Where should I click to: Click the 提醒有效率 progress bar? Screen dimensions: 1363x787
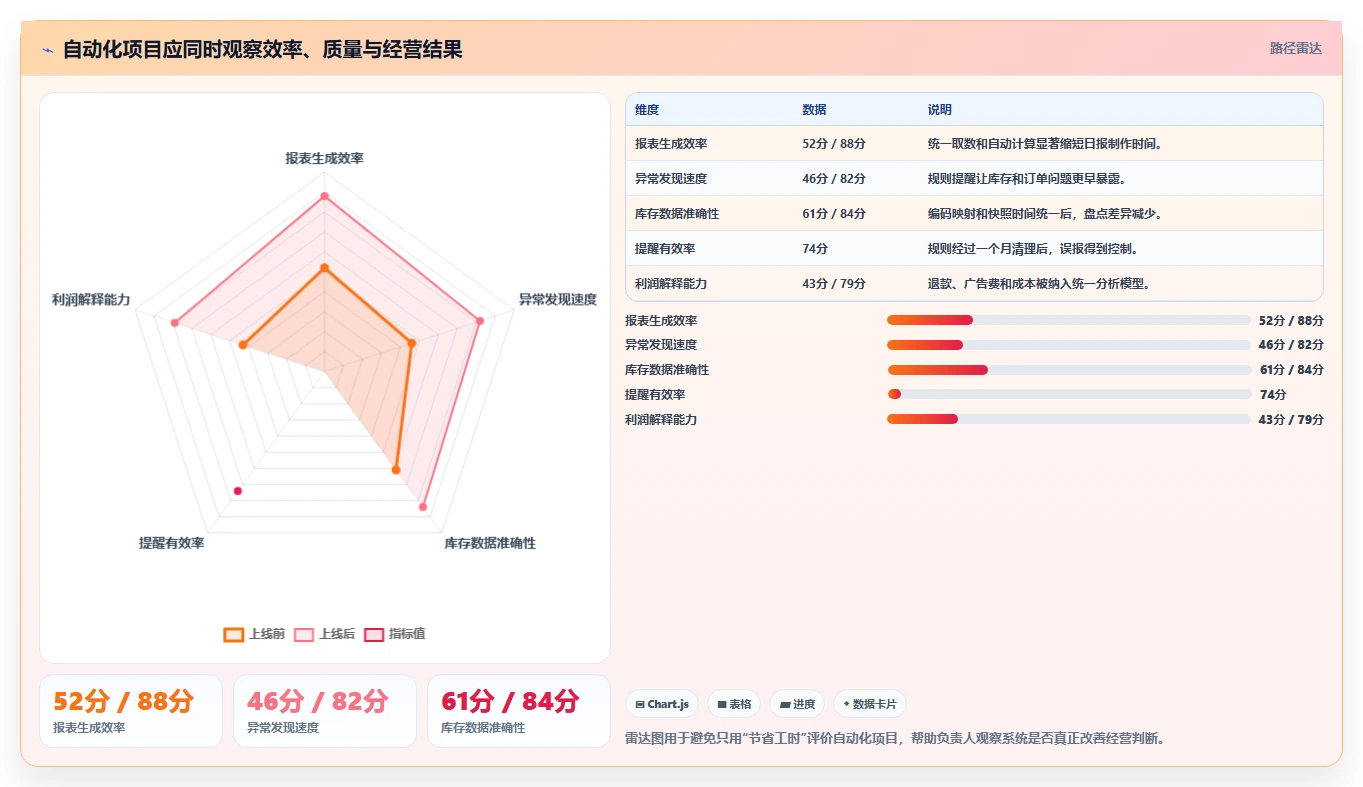tap(1068, 394)
